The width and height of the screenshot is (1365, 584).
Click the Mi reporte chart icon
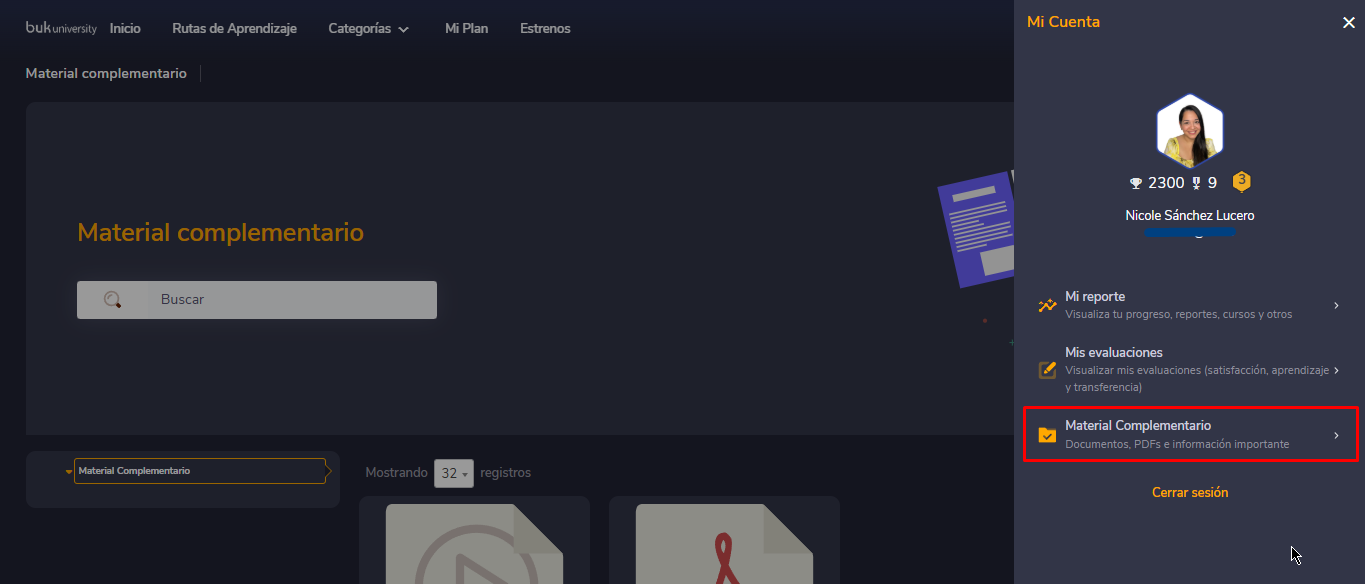click(x=1047, y=305)
